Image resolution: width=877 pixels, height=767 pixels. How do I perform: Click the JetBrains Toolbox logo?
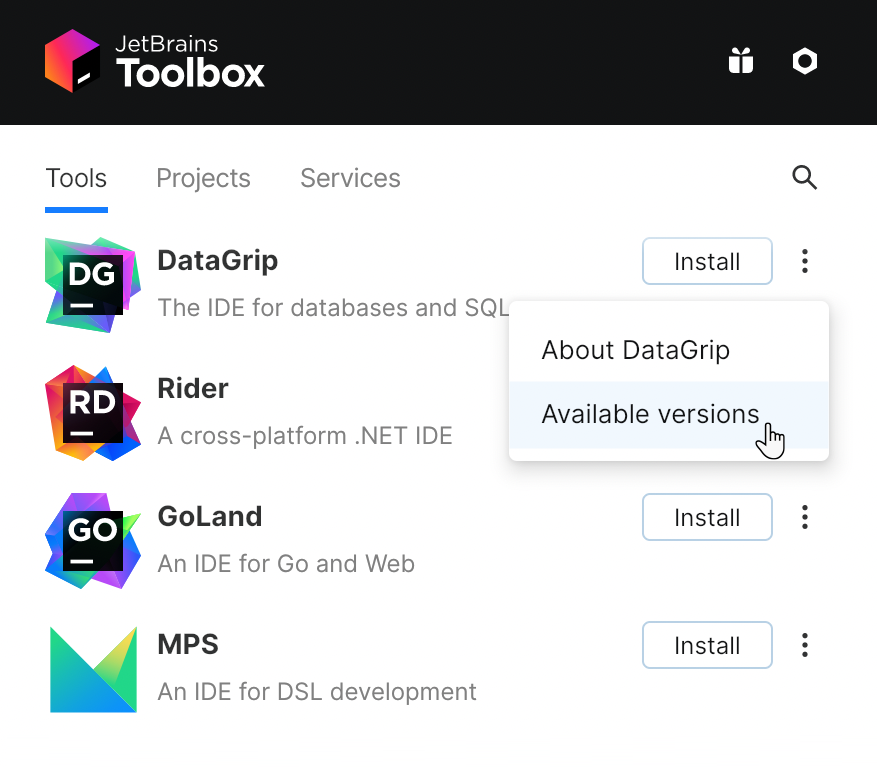click(x=154, y=61)
